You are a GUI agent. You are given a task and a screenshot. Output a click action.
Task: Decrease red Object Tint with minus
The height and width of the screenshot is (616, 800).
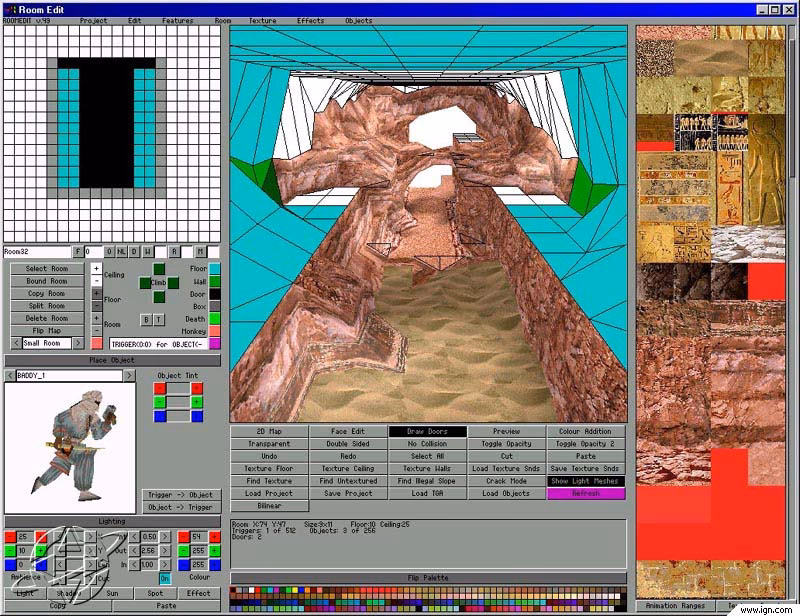coord(160,388)
